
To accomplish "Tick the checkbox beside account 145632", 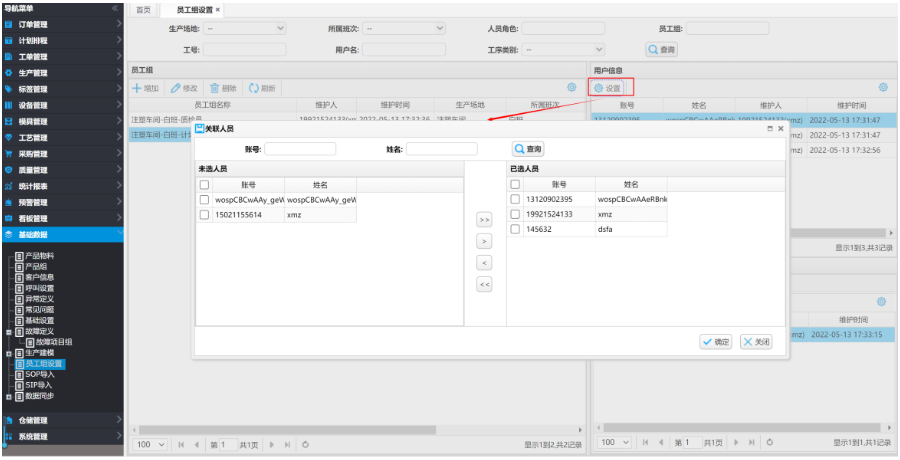I will click(x=515, y=229).
